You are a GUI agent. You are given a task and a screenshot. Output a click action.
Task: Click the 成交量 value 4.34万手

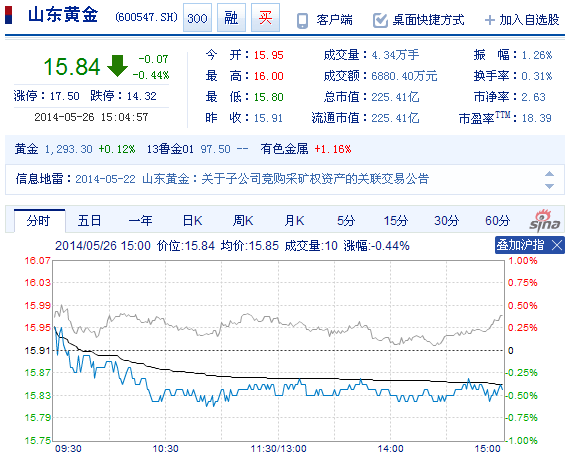[x=395, y=55]
